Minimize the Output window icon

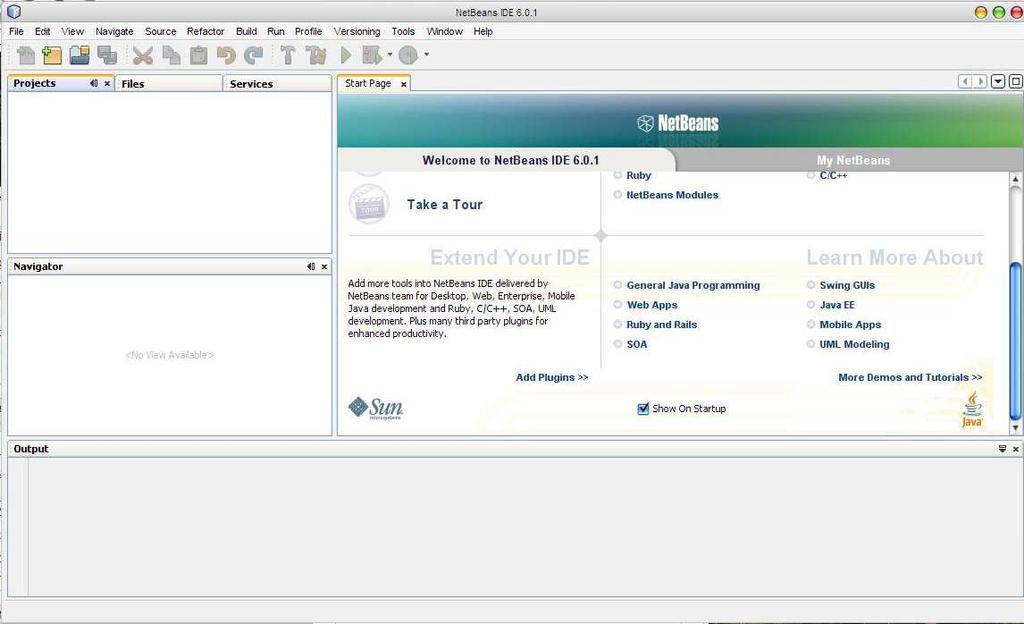(1002, 448)
